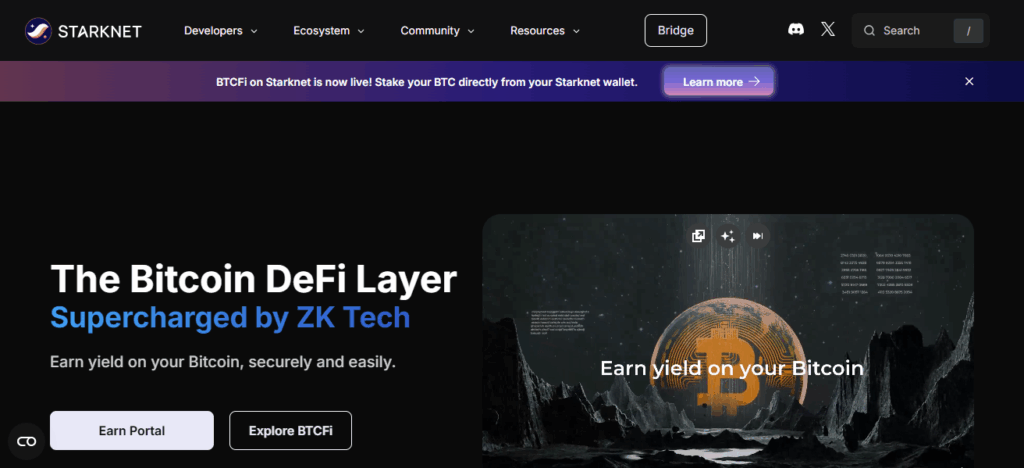Click the Starknet logo
The width and height of the screenshot is (1024, 468).
coord(83,31)
